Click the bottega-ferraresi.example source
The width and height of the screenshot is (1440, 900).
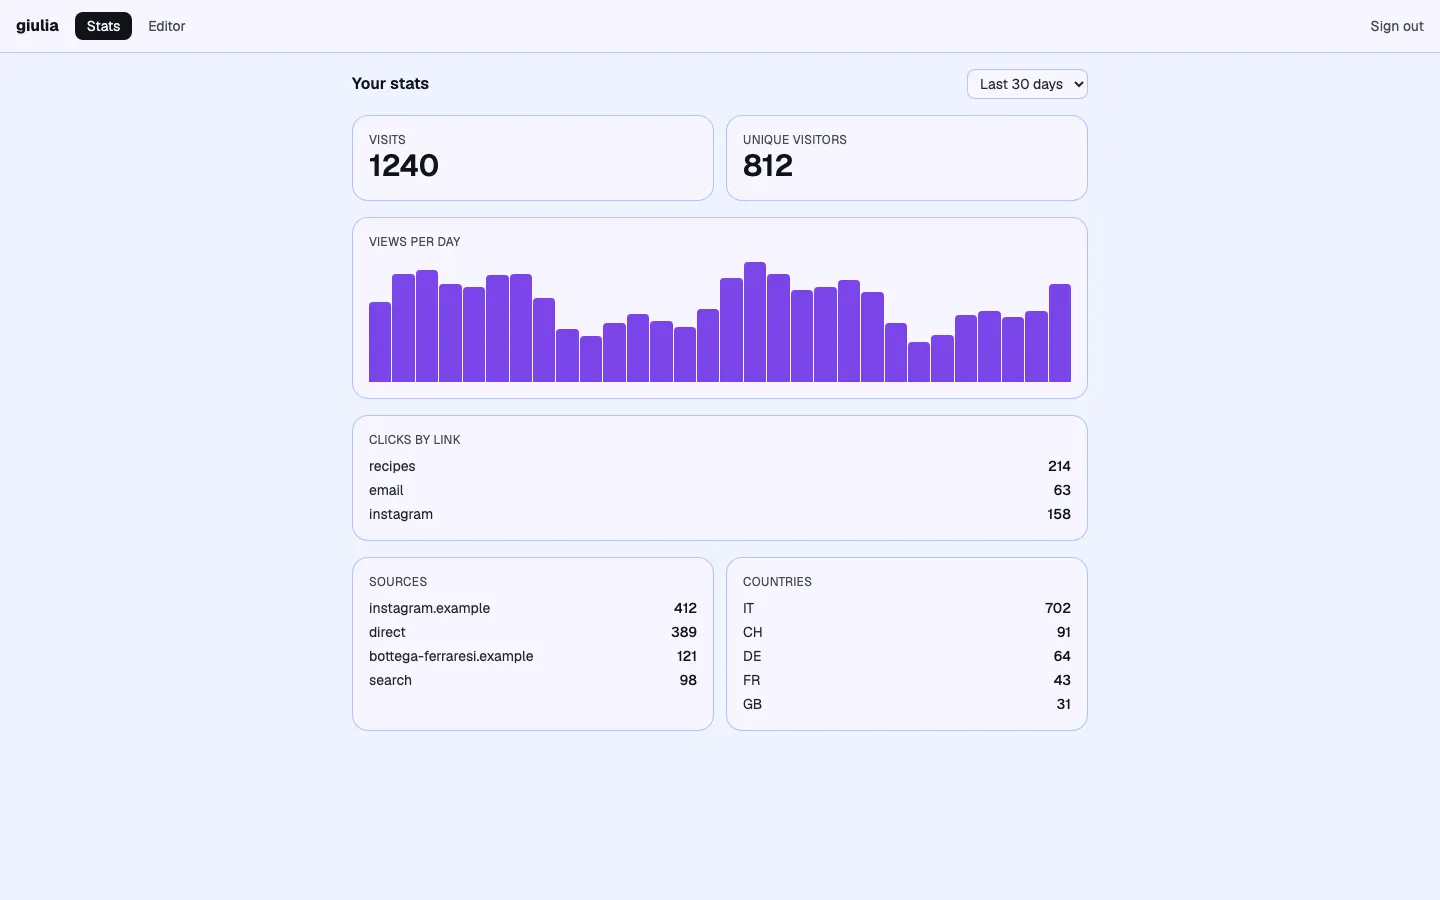point(451,656)
